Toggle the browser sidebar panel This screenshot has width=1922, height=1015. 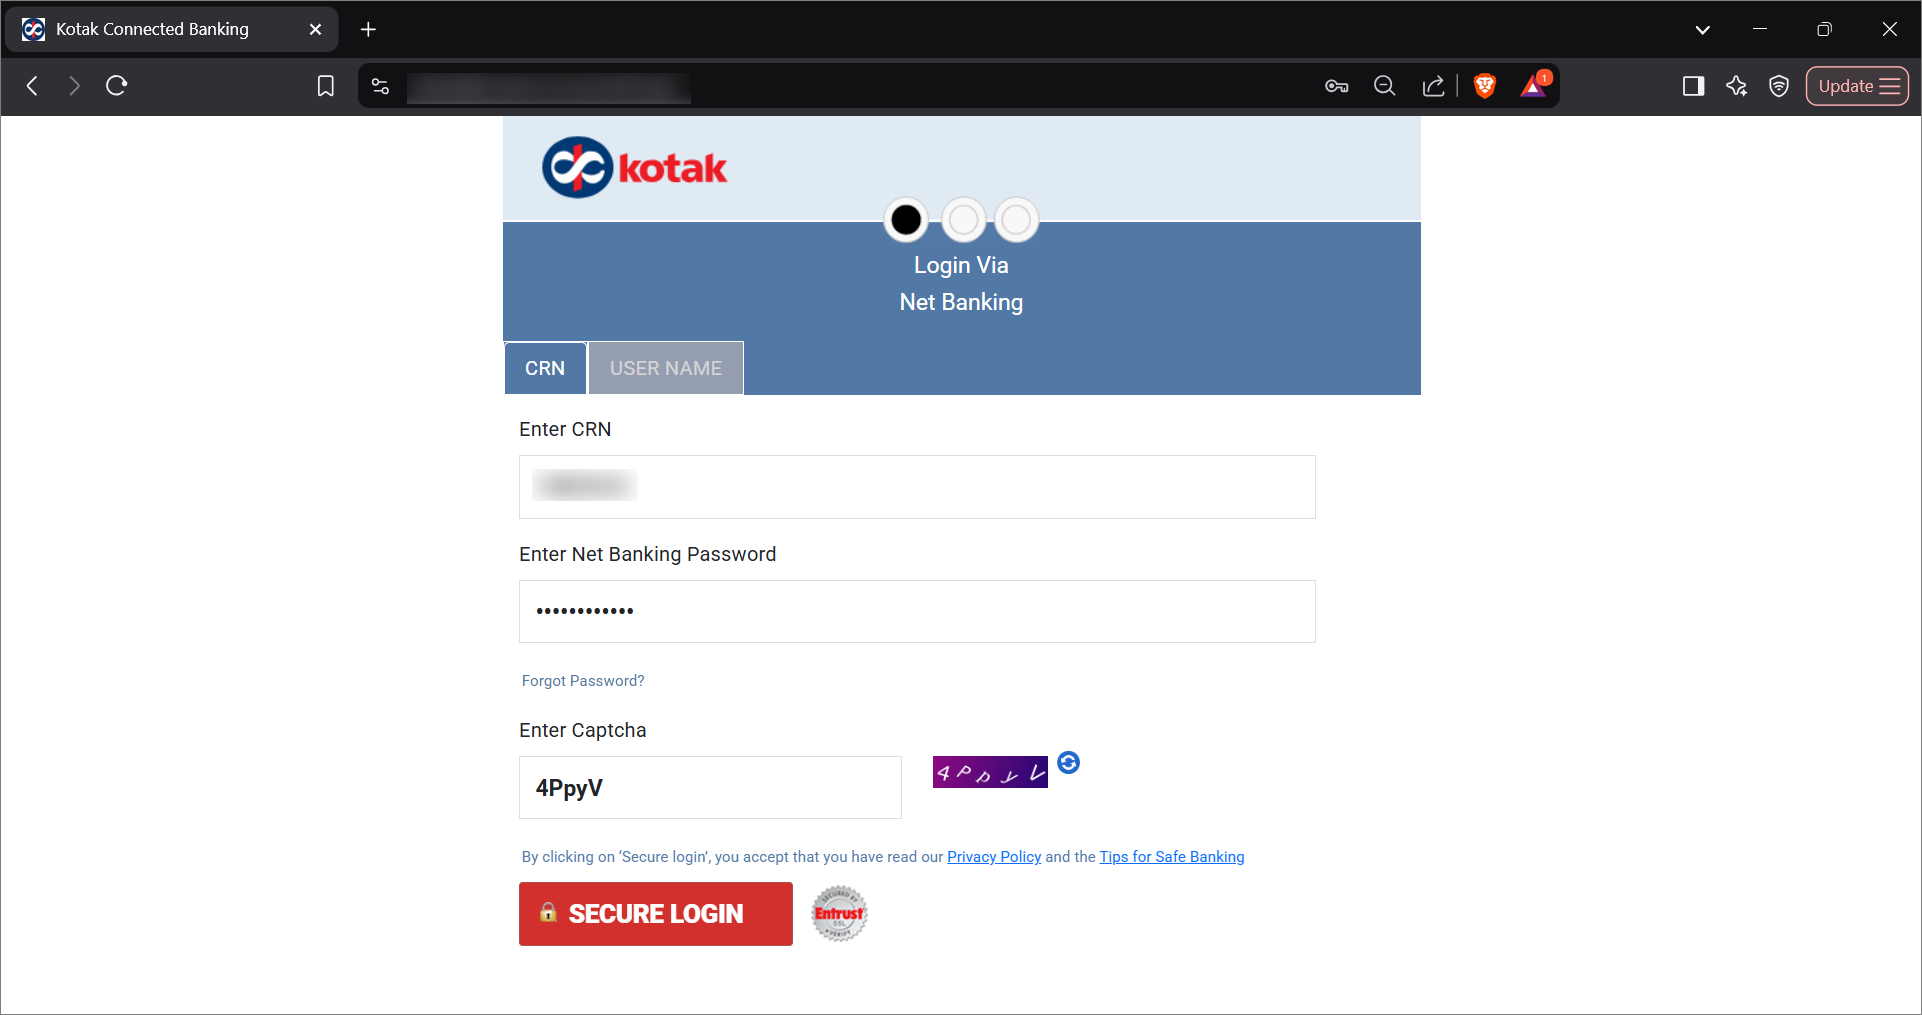tap(1693, 86)
